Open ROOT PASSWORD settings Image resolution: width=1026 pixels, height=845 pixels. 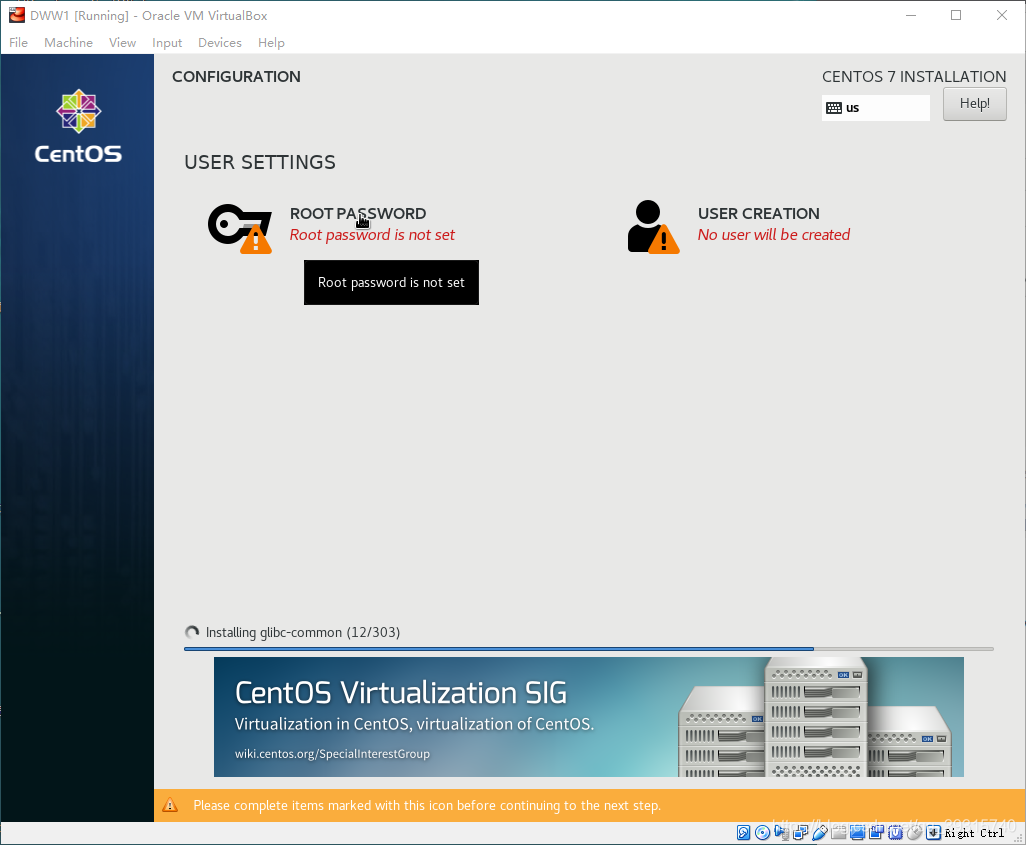pos(358,213)
